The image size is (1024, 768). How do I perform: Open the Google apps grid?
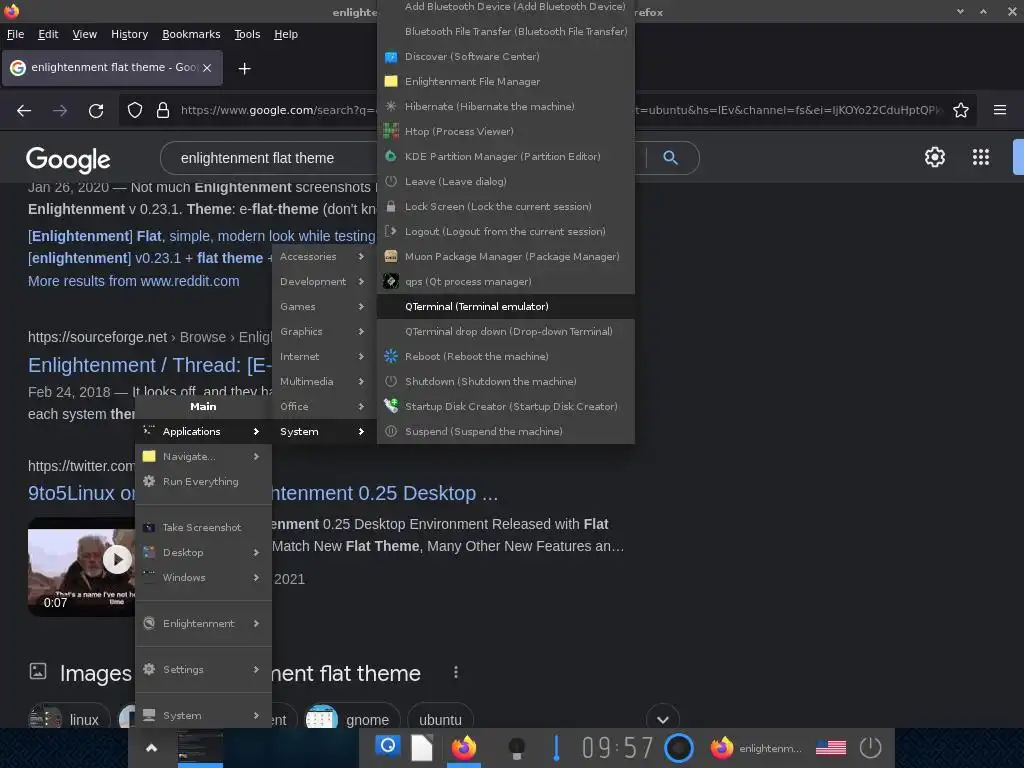click(980, 157)
